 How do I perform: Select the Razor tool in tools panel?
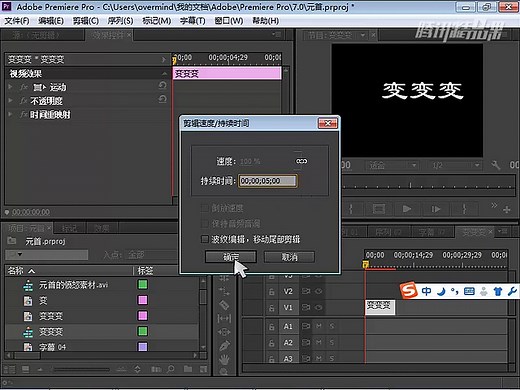(x=224, y=305)
